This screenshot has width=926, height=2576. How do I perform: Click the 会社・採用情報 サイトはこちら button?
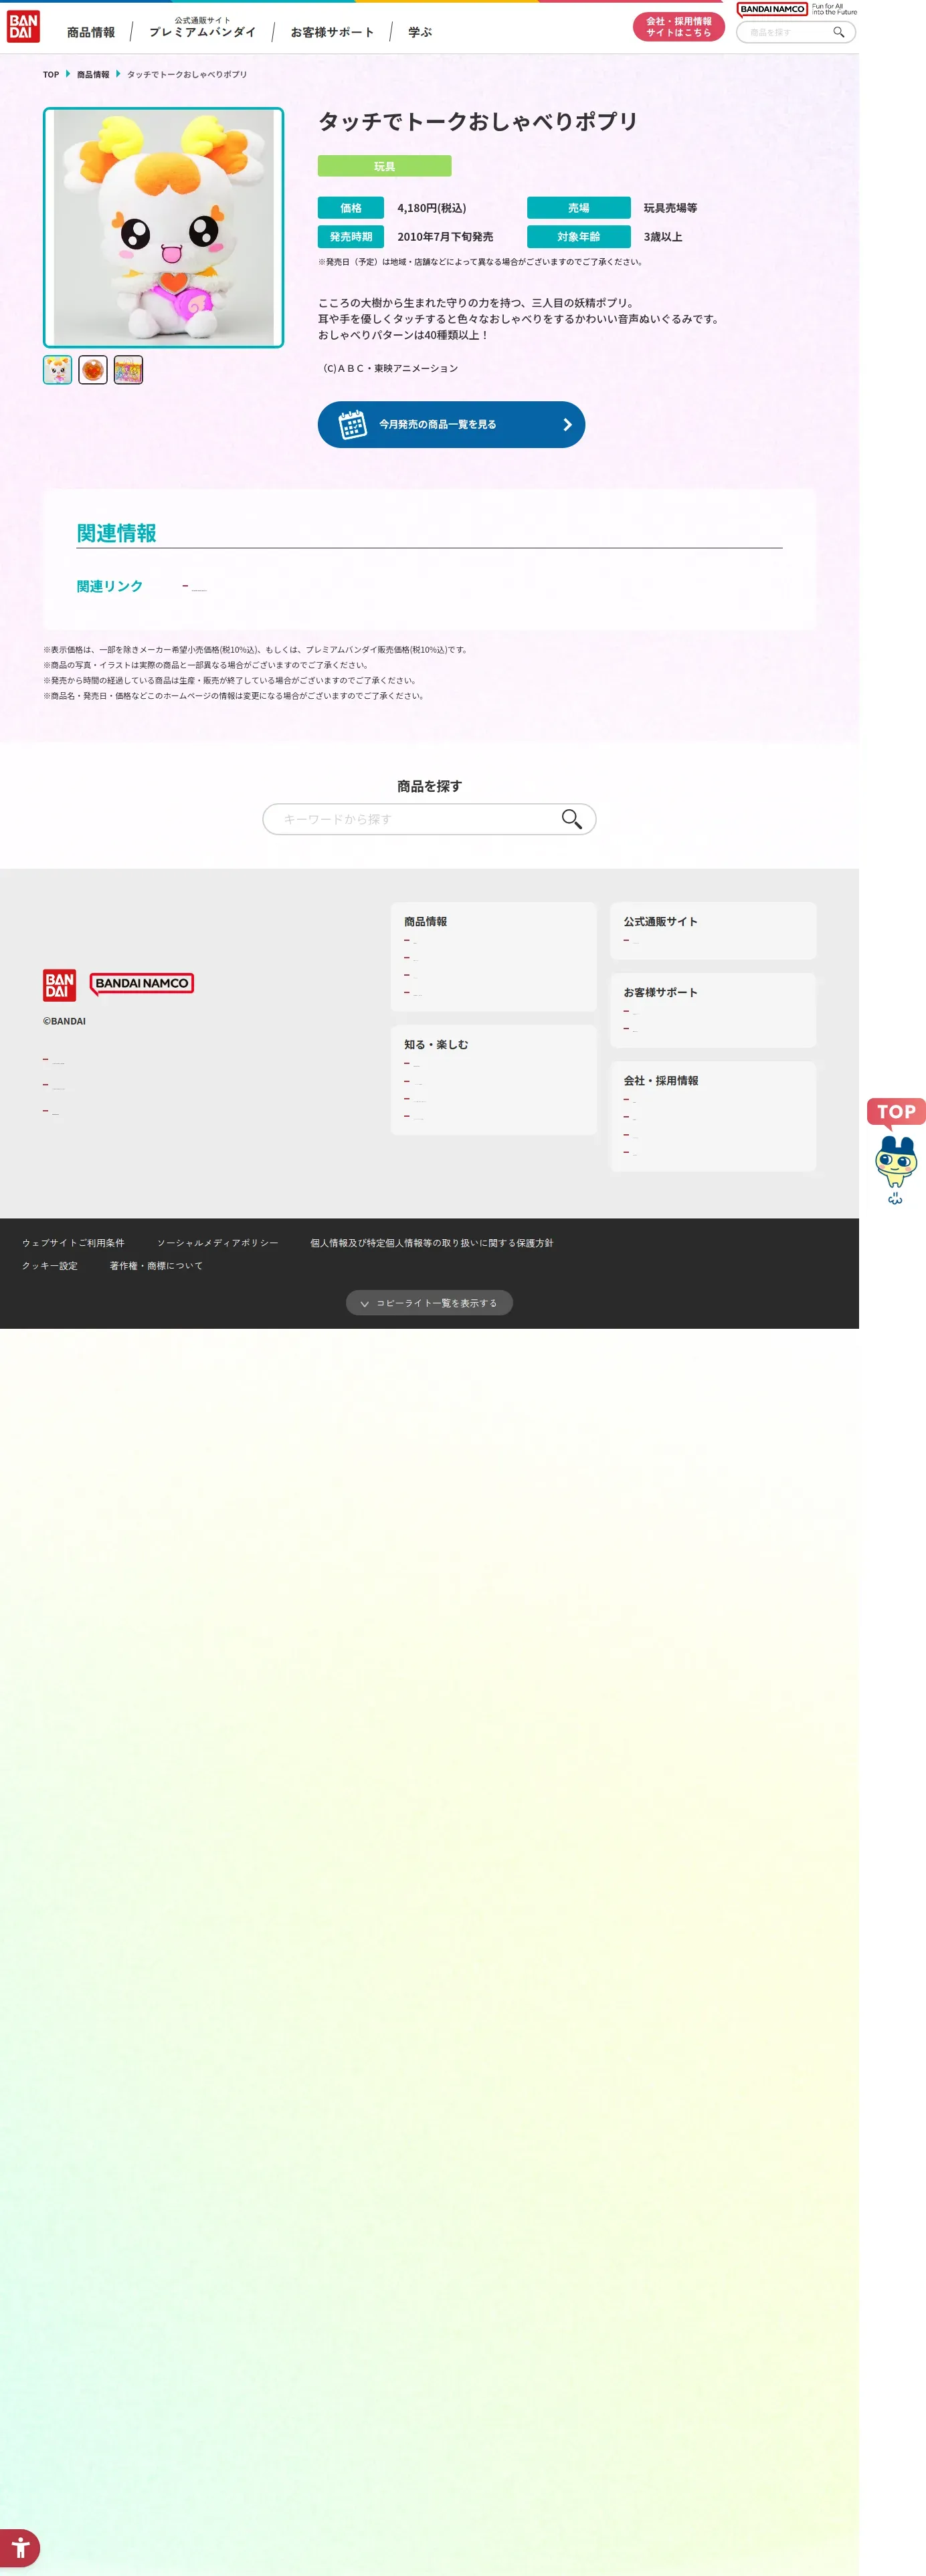(x=678, y=27)
